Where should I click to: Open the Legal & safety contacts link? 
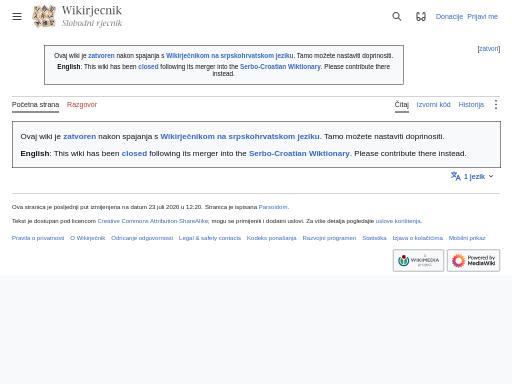(210, 238)
